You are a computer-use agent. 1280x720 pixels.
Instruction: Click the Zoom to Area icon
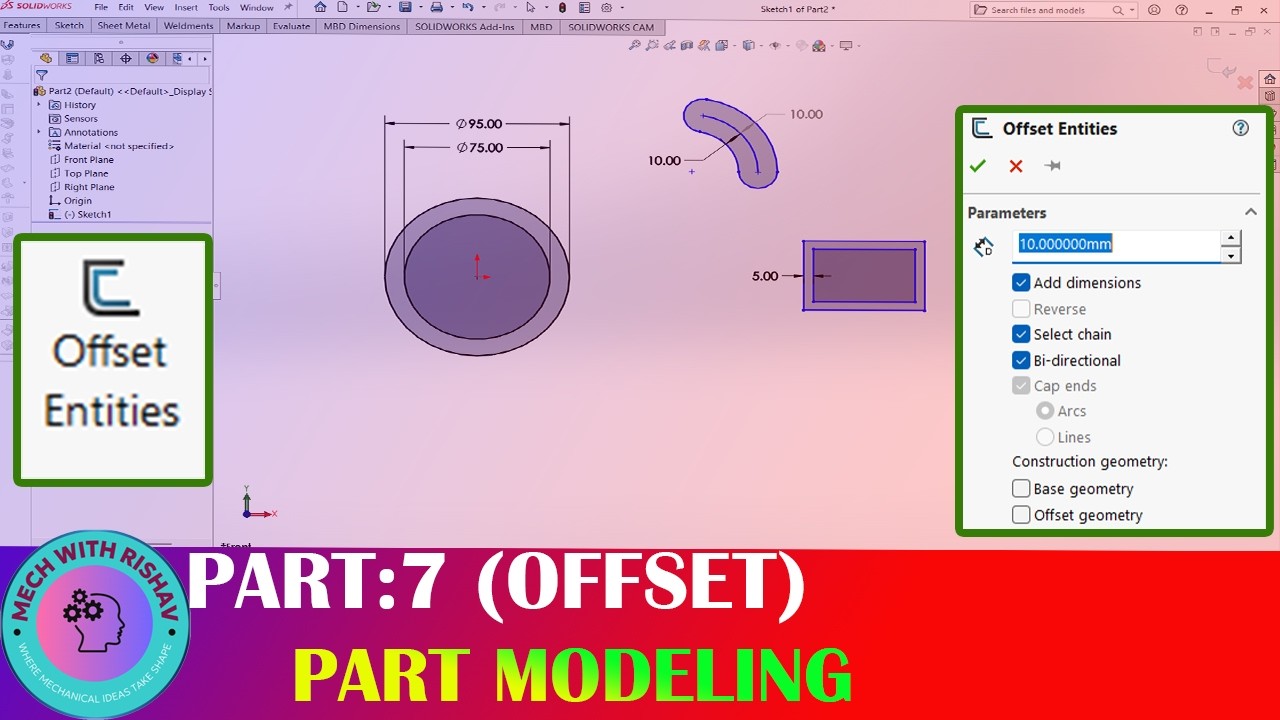point(652,45)
